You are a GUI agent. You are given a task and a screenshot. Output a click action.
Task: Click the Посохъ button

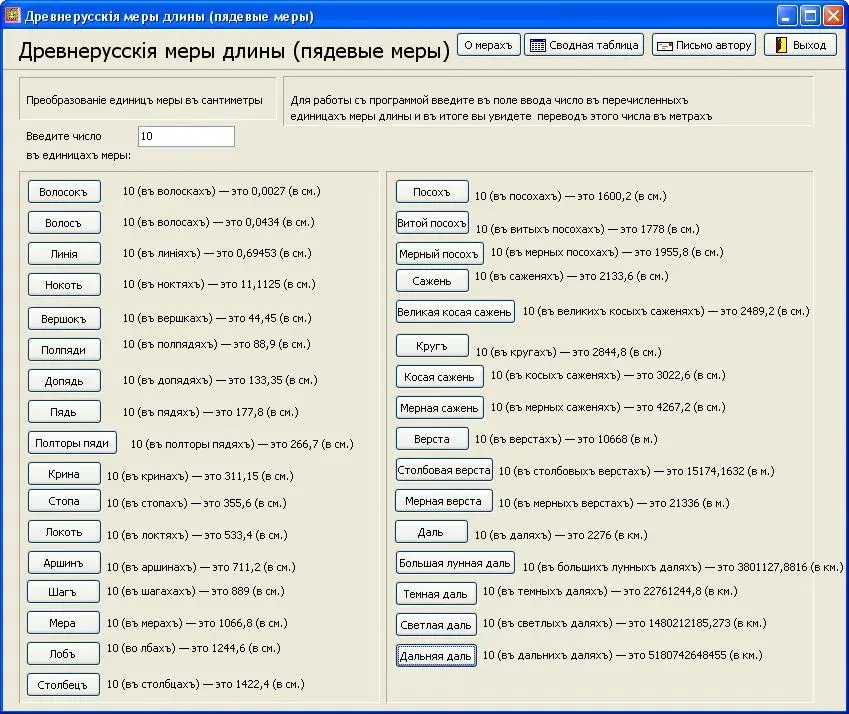[x=432, y=192]
